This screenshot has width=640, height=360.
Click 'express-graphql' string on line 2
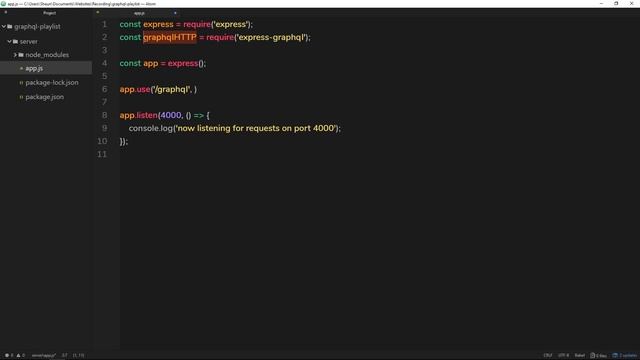tap(272, 38)
